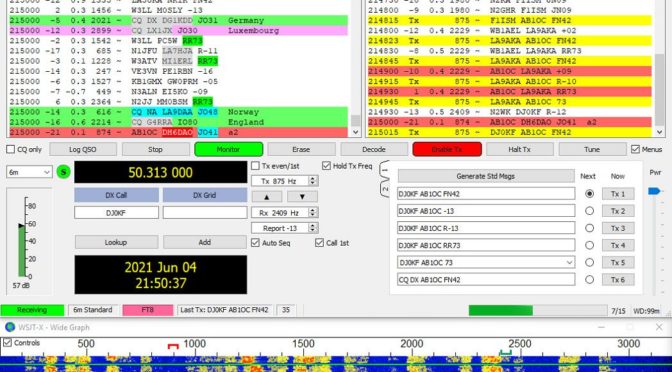Open the 6m band dropdown
Viewport: 672px width, 372px height.
point(29,172)
